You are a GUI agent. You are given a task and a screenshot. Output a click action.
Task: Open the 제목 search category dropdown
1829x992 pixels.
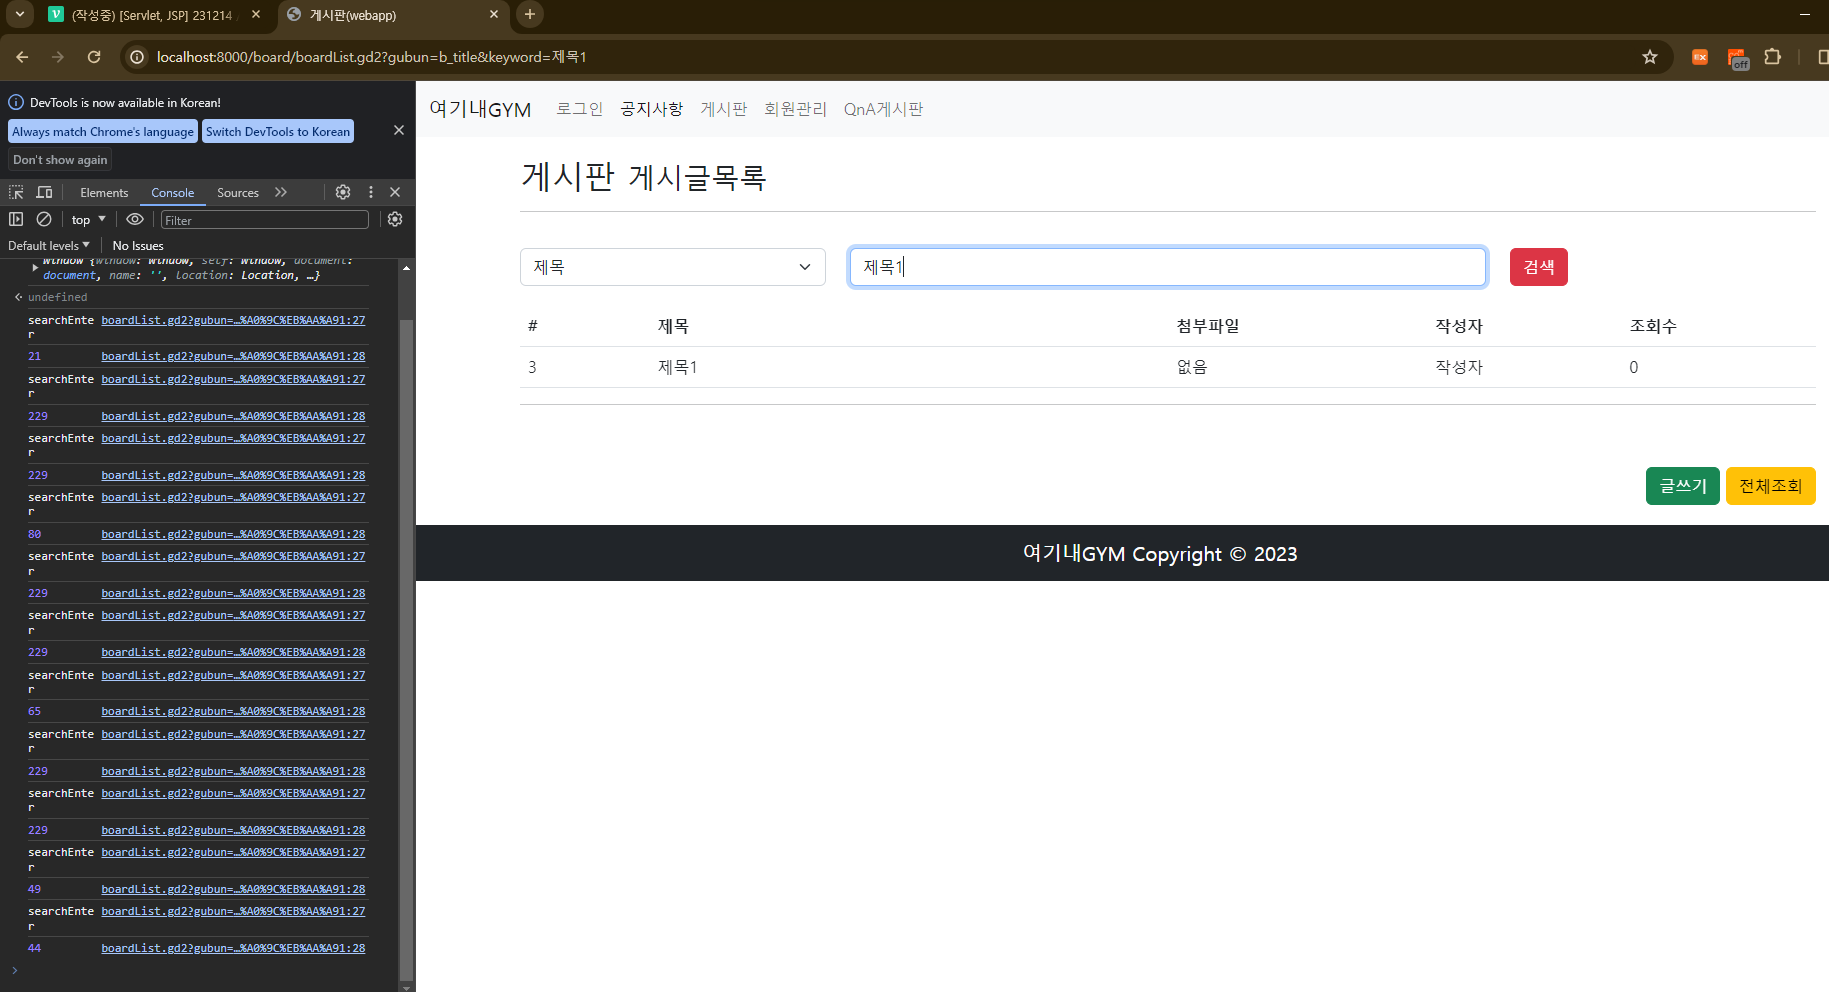tap(673, 267)
